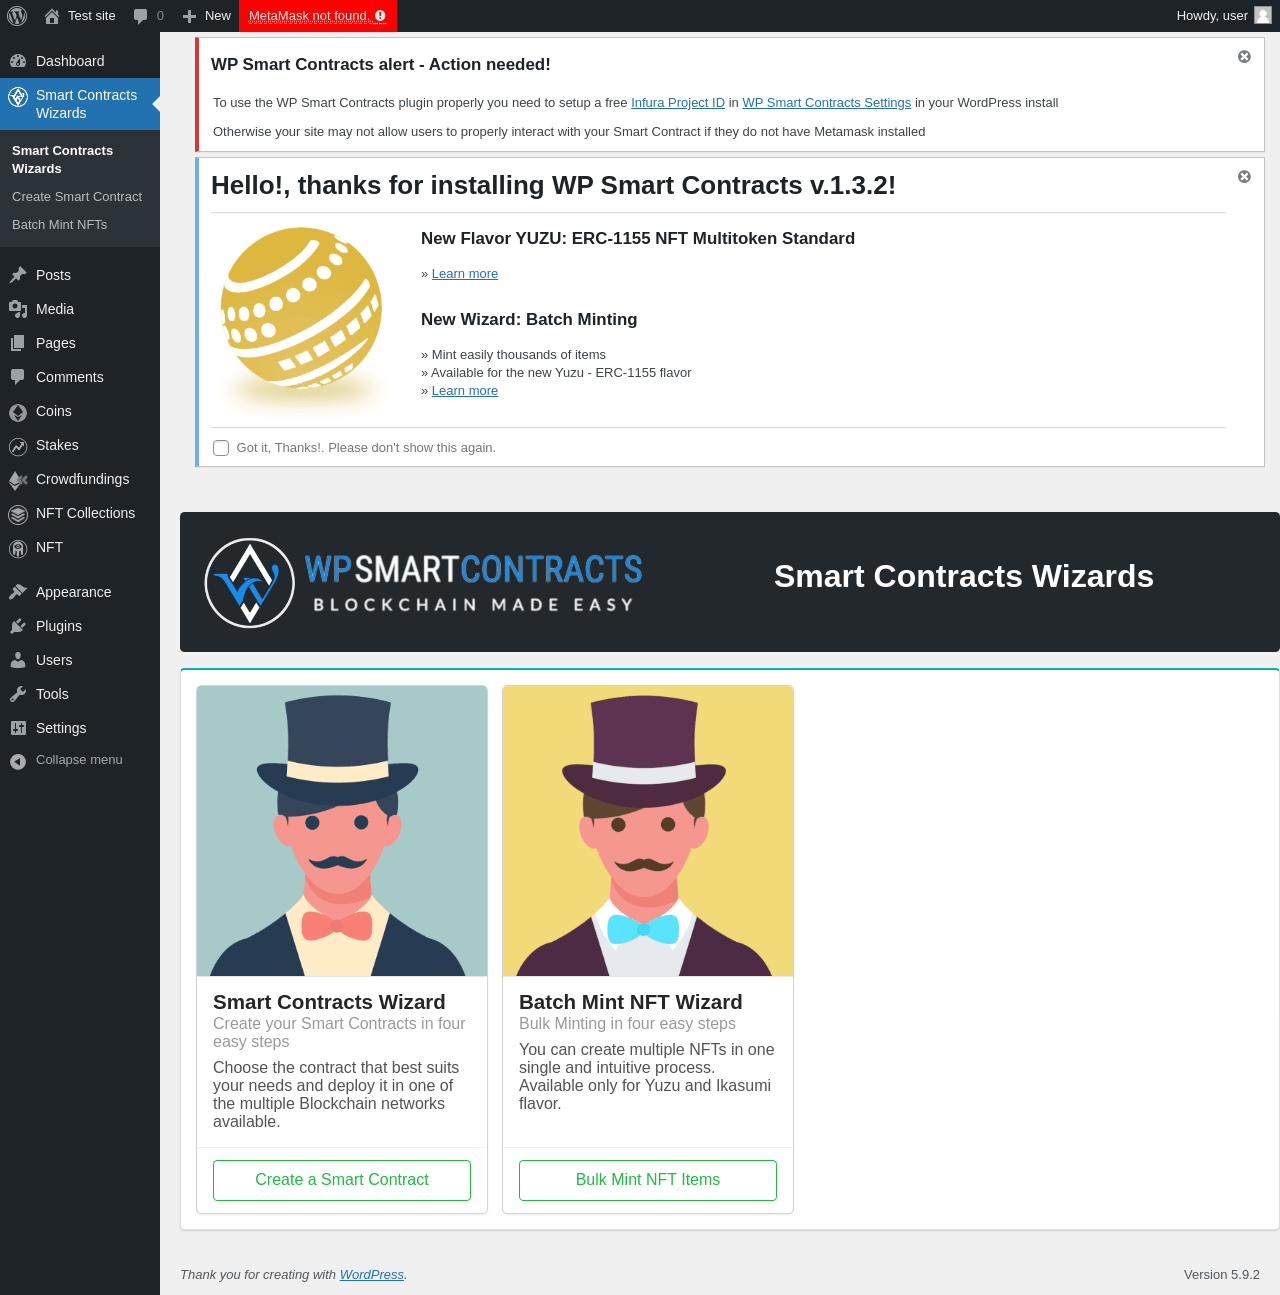Click the Bulk Mint NFT Items button

point(648,1180)
